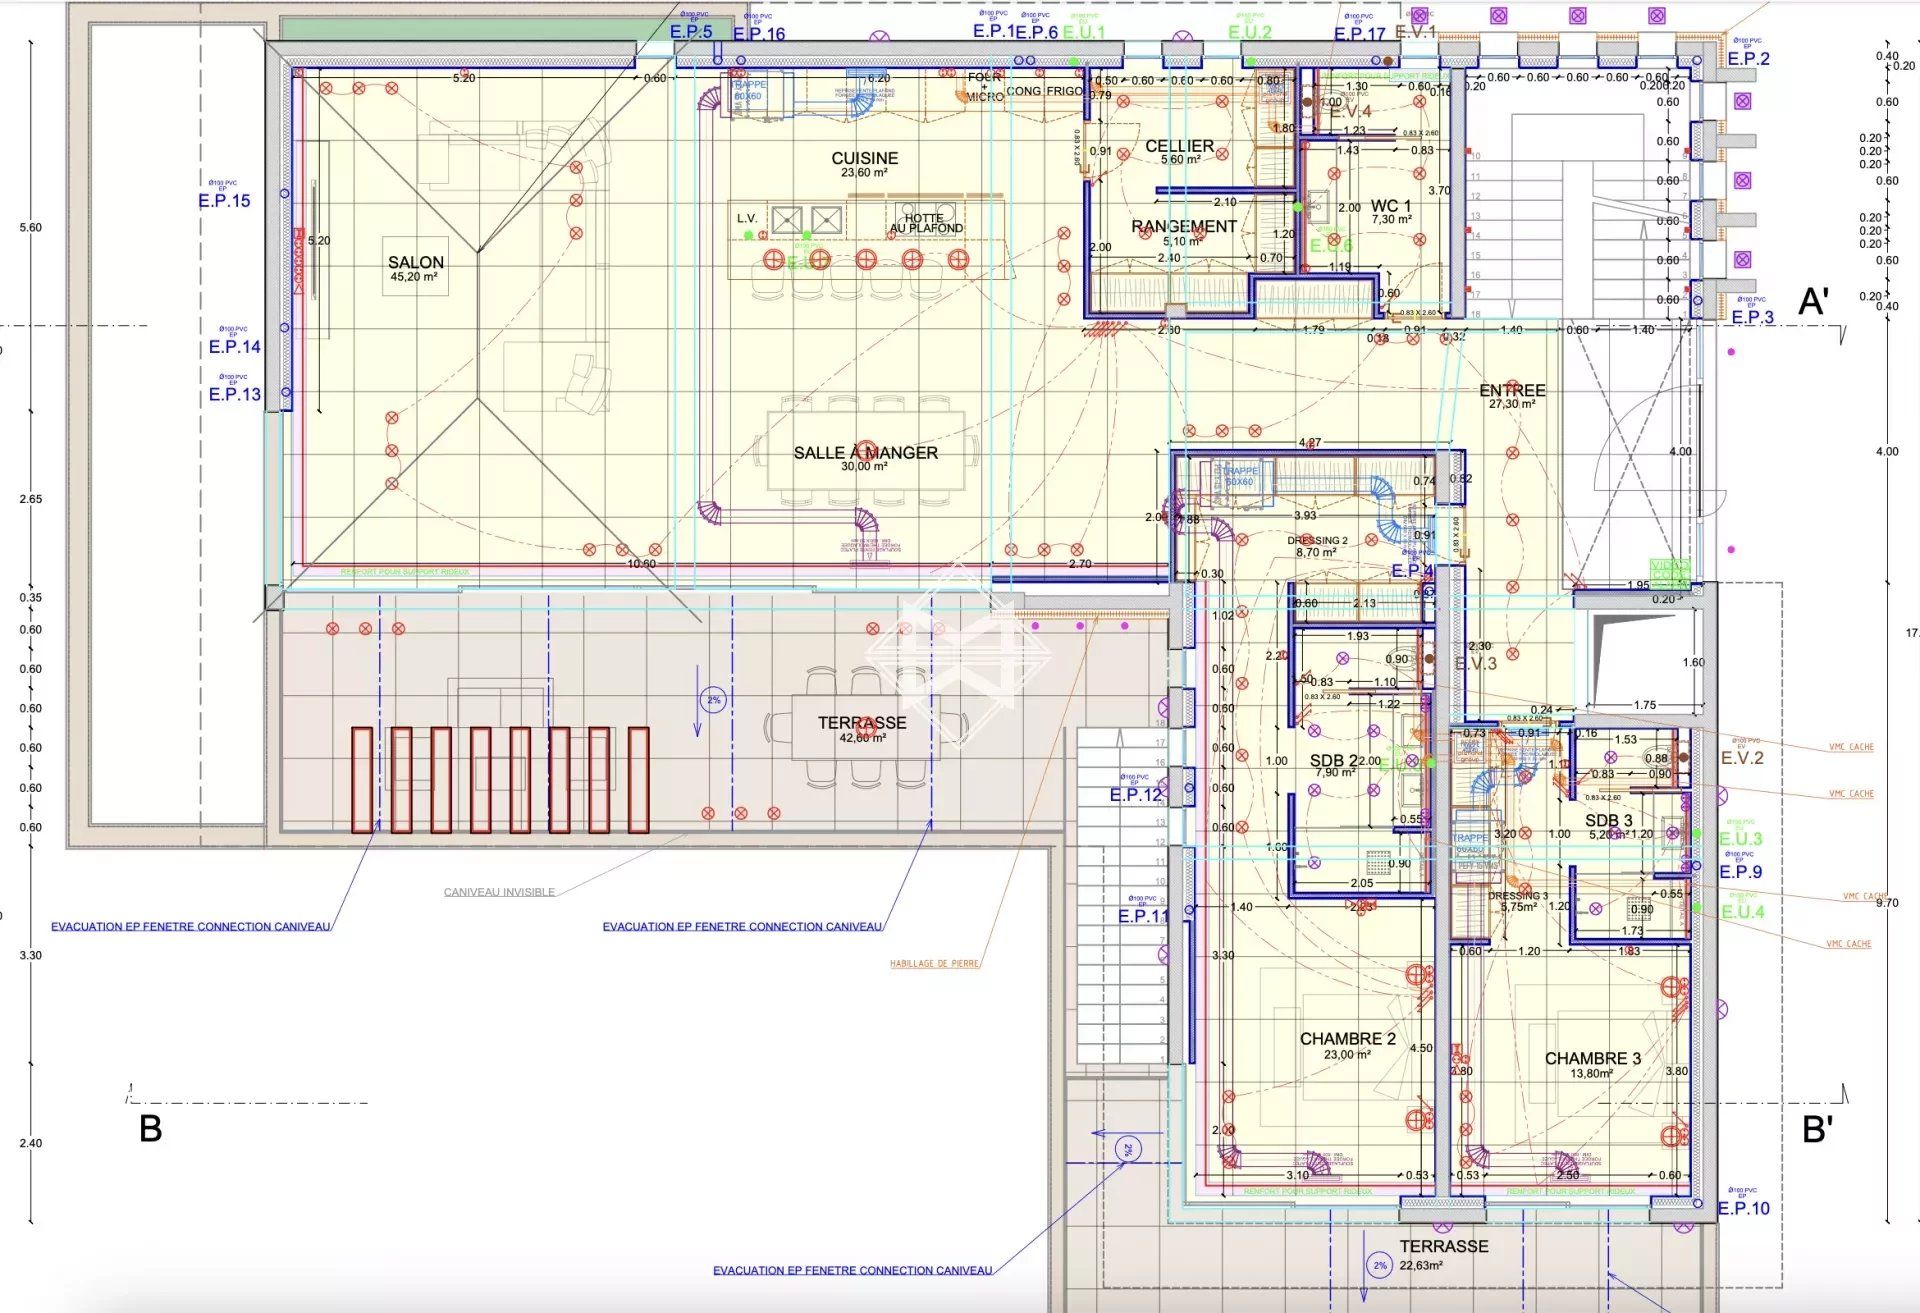1920x1313 pixels.
Task: Click the dining table drawing under TERRASSE 42,60
Action: coord(864,726)
